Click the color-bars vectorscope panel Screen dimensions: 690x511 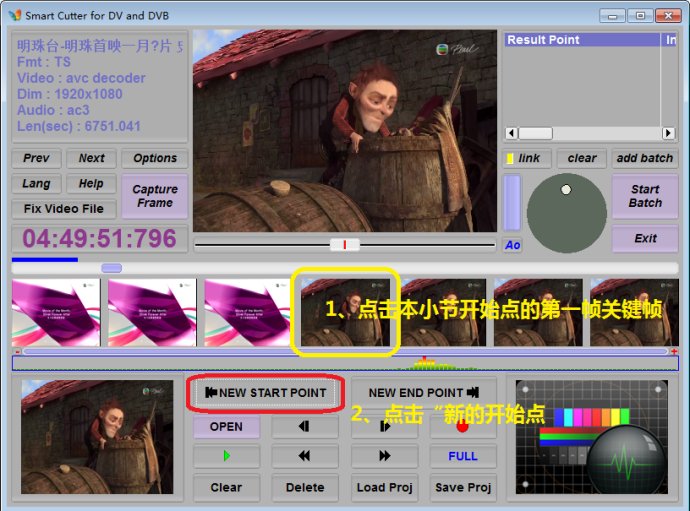[x=591, y=437]
